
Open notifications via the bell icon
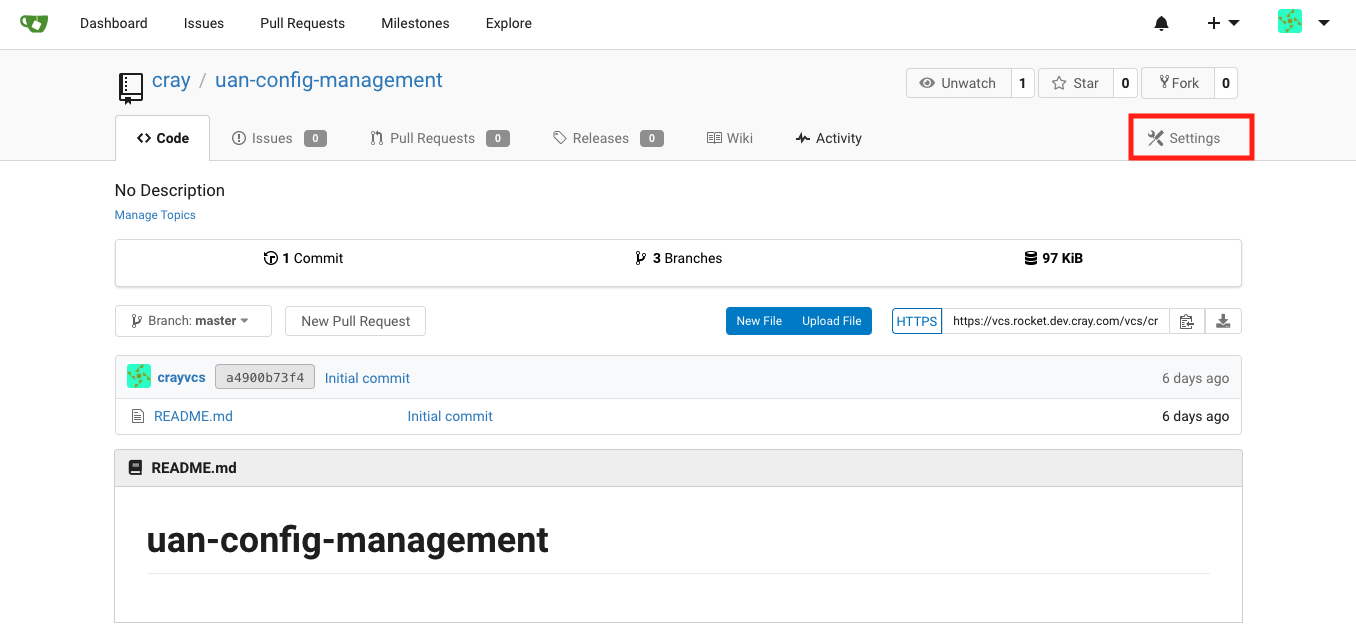1161,23
